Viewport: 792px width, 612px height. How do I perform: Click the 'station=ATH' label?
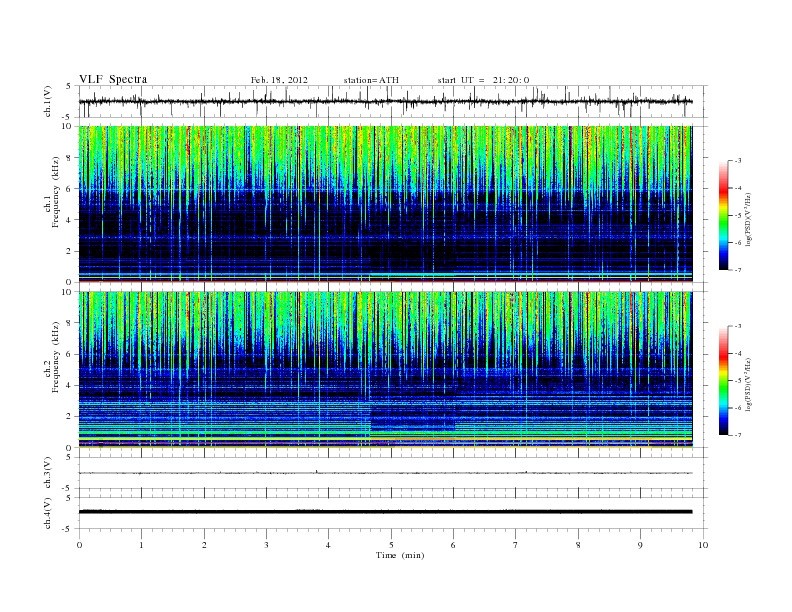click(x=371, y=80)
